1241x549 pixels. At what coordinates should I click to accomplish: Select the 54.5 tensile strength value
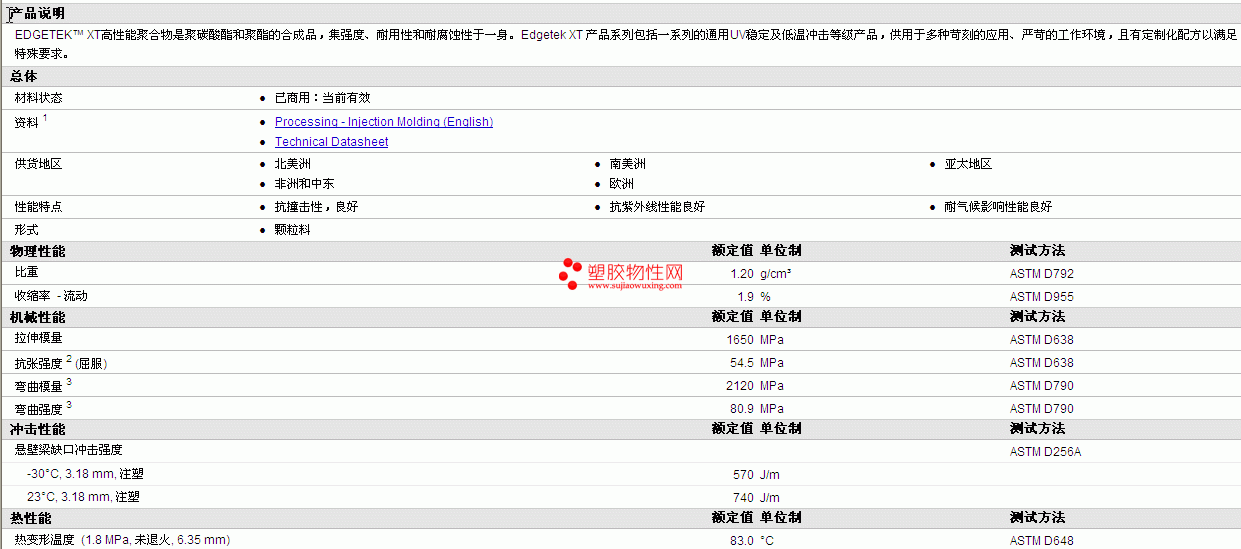(x=742, y=363)
